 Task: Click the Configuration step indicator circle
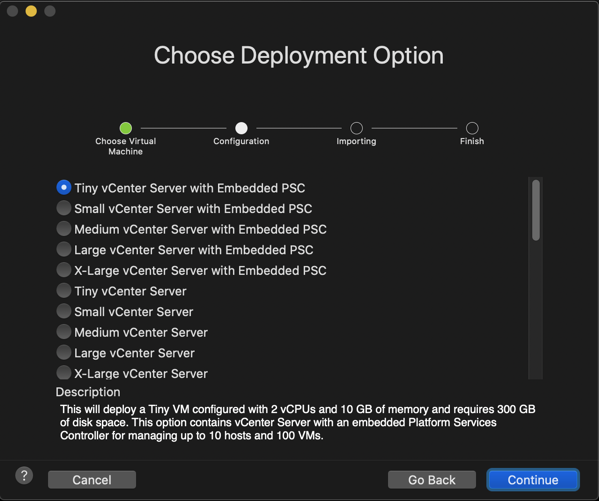pyautogui.click(x=241, y=128)
